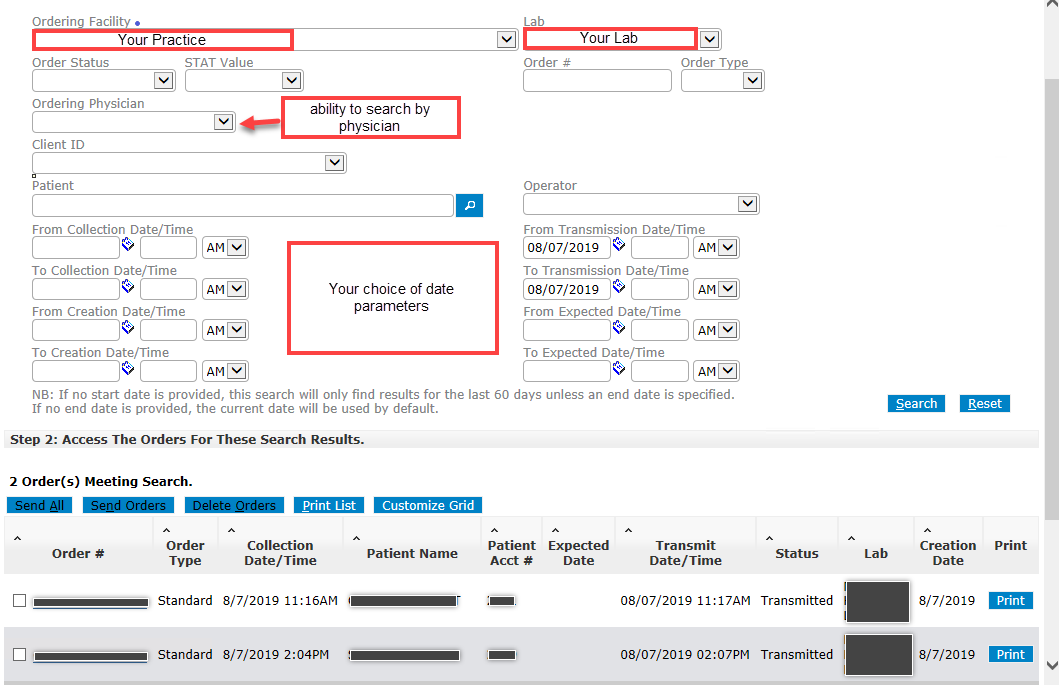Click Delete Orders button
Image resolution: width=1059 pixels, height=685 pixels.
(234, 505)
